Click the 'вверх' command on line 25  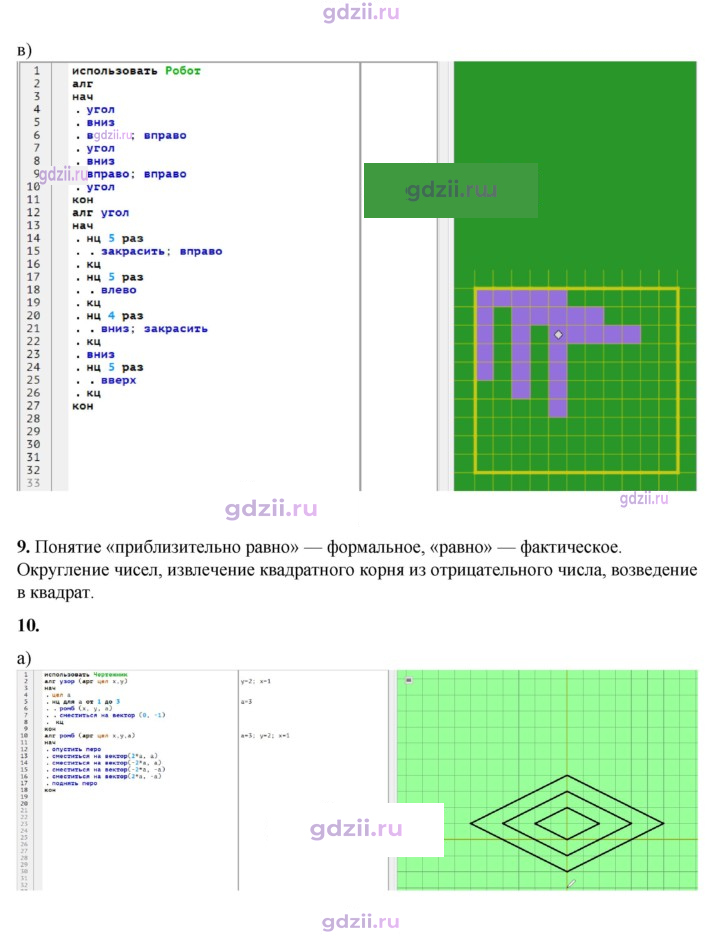[x=119, y=380]
